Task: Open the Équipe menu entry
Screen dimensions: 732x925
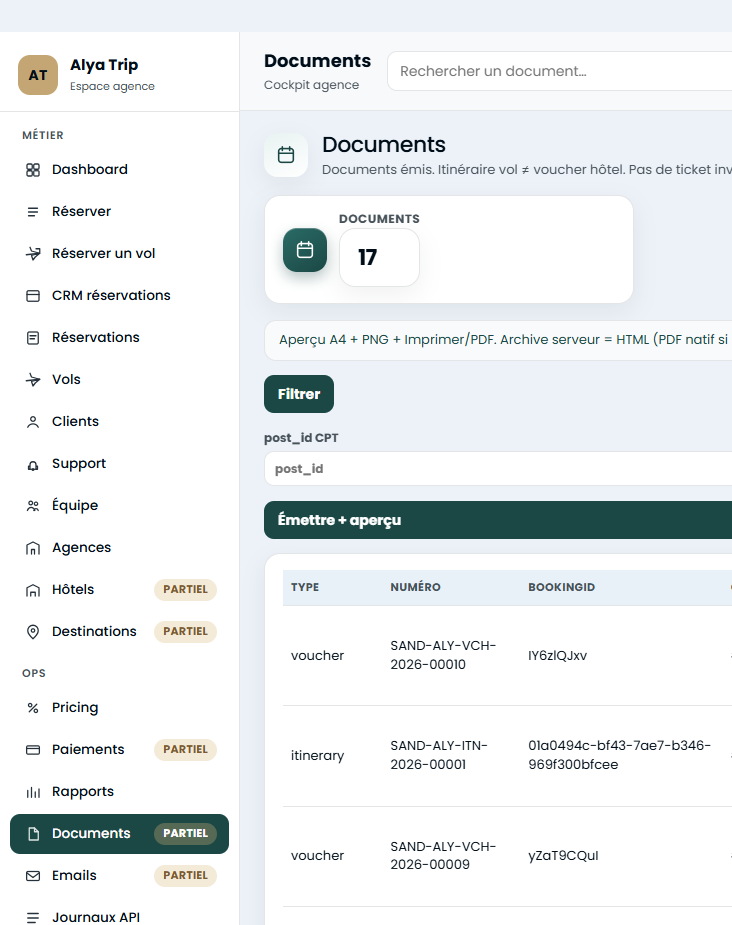Action: pyautogui.click(x=119, y=506)
